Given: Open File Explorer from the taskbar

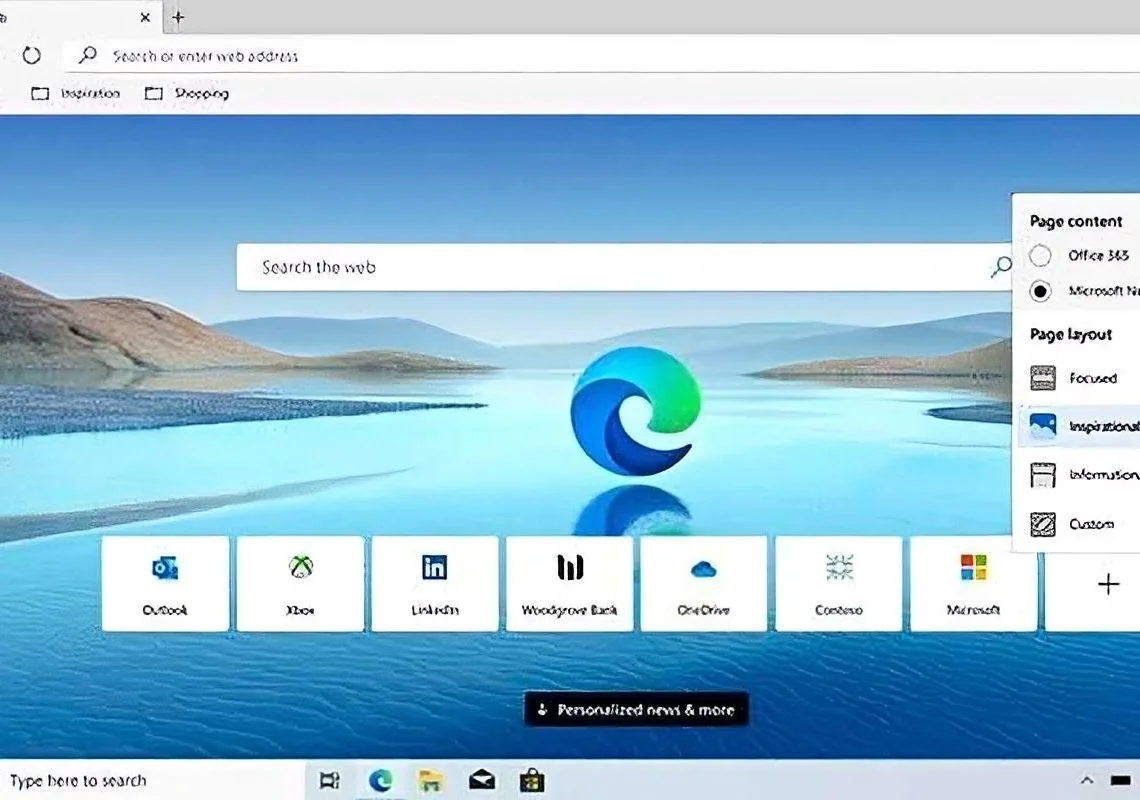Looking at the screenshot, I should click(x=430, y=780).
